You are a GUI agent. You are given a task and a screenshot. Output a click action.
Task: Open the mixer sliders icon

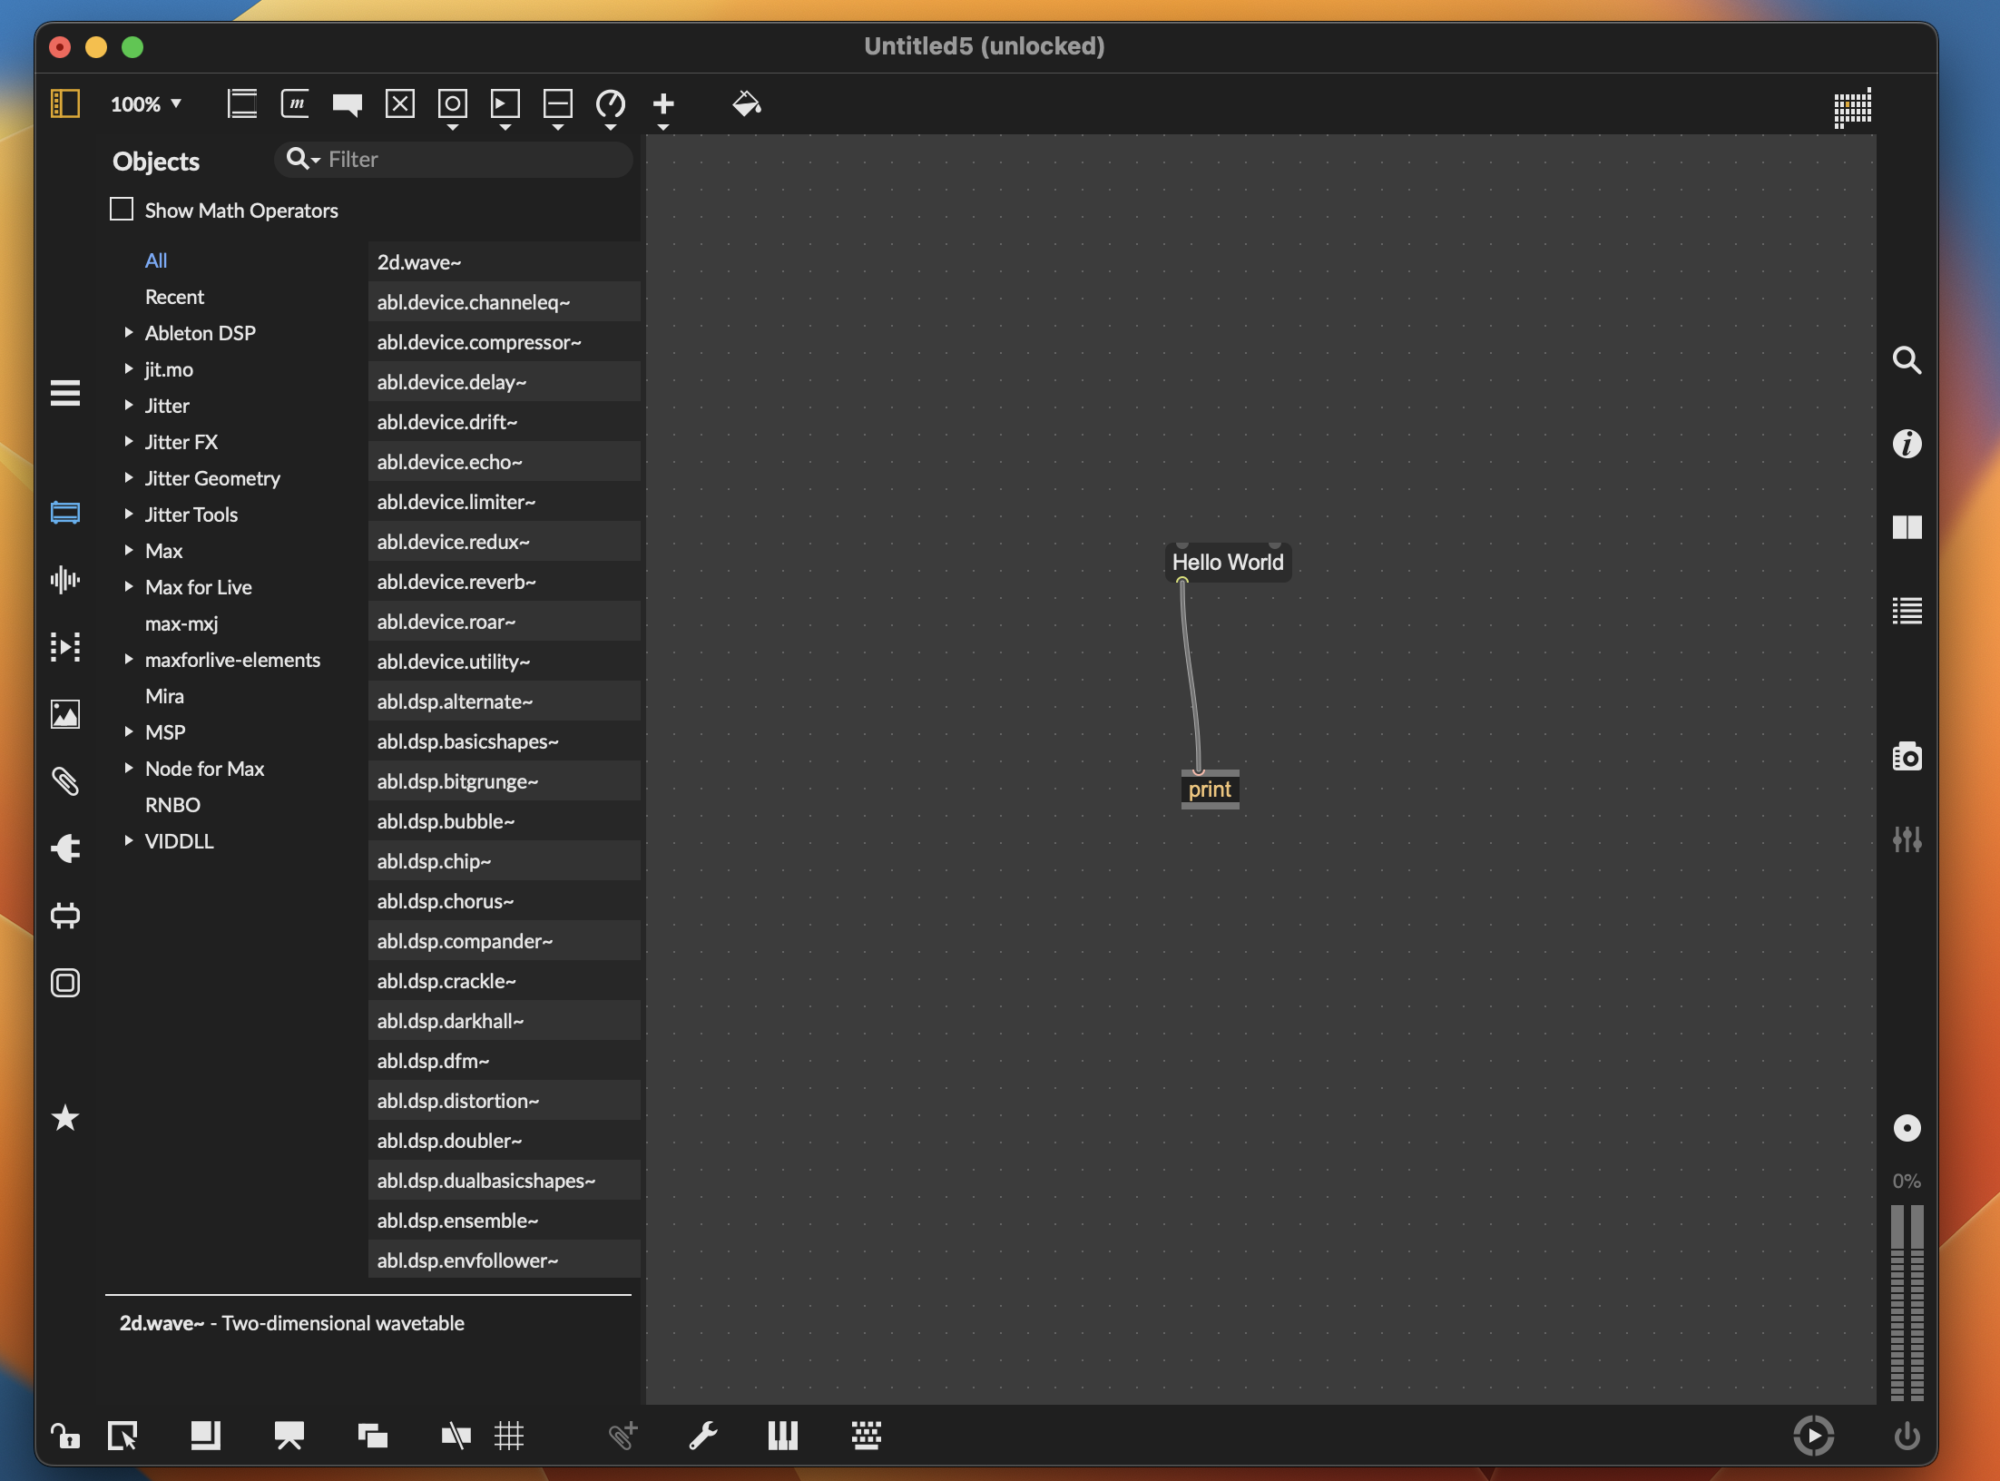point(1906,839)
